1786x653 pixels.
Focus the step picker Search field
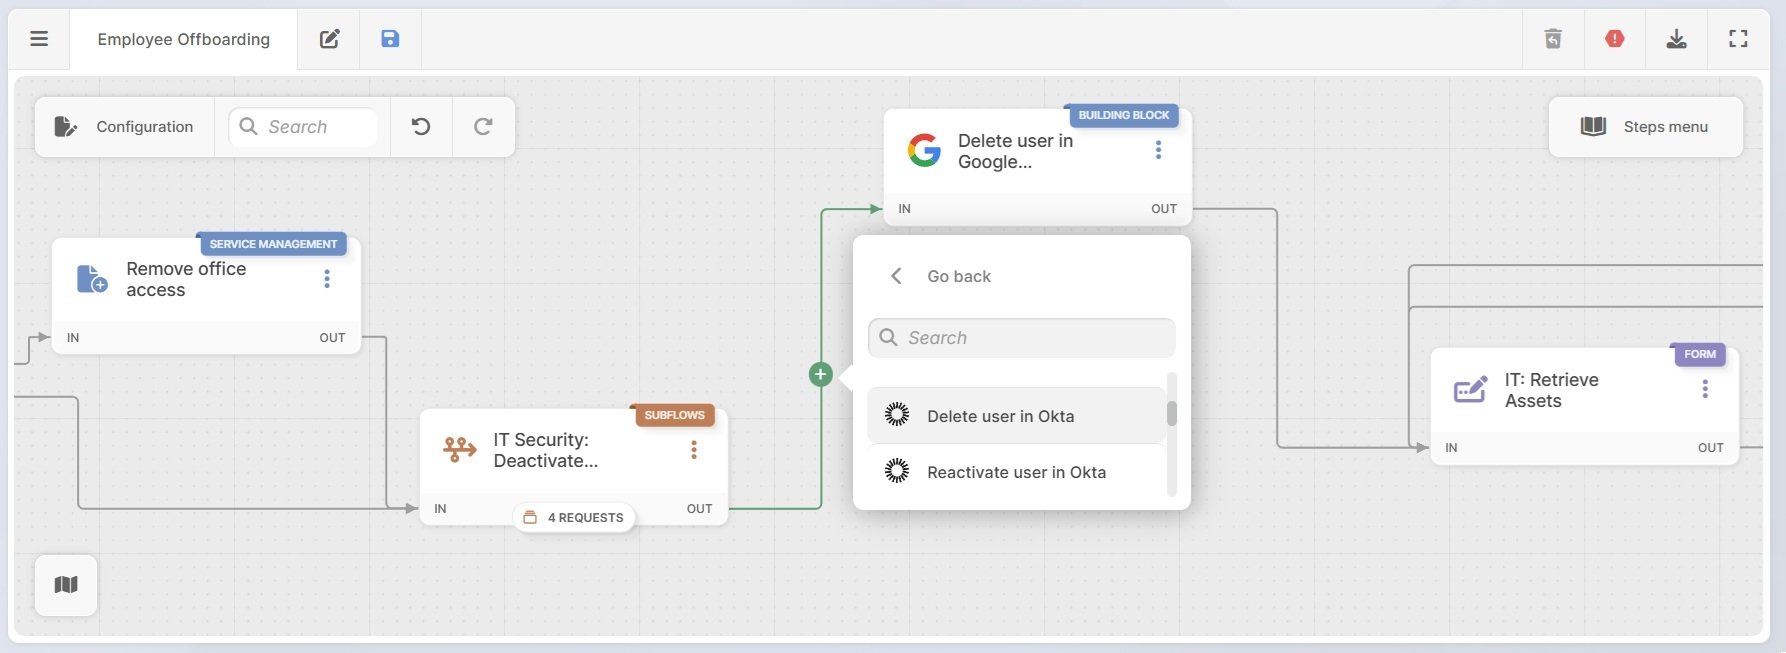click(1022, 338)
